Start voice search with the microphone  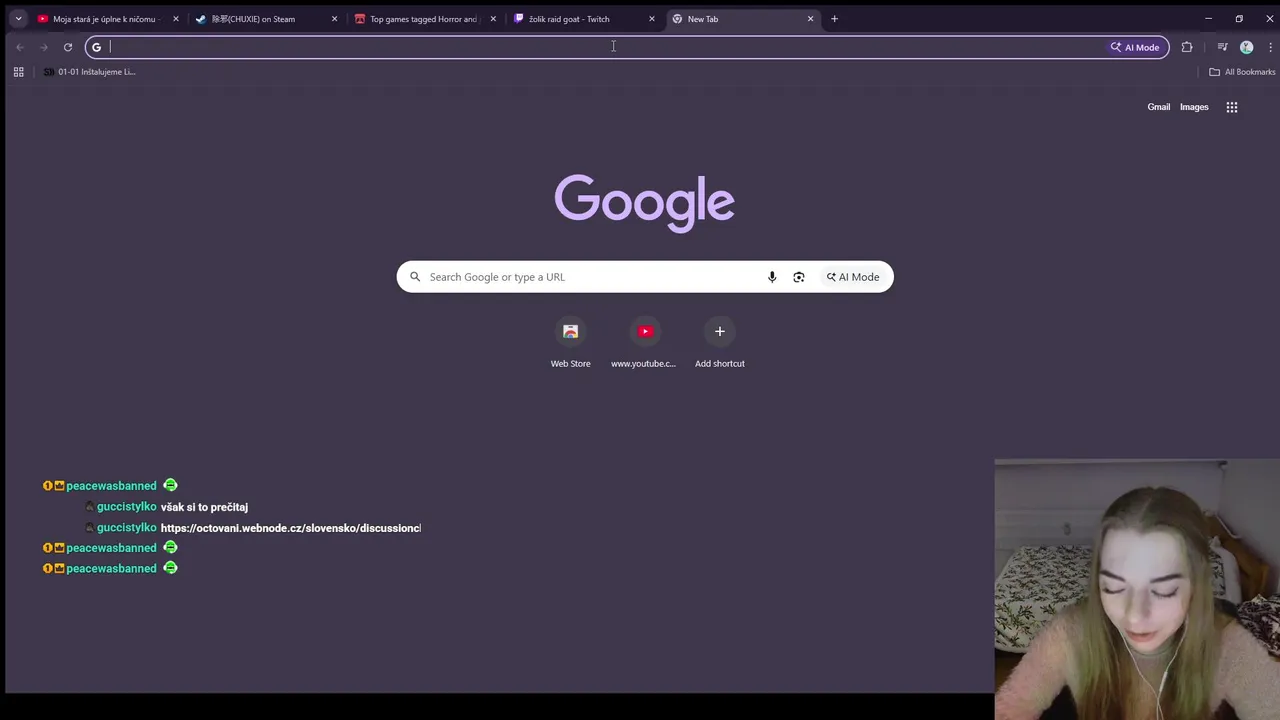772,277
